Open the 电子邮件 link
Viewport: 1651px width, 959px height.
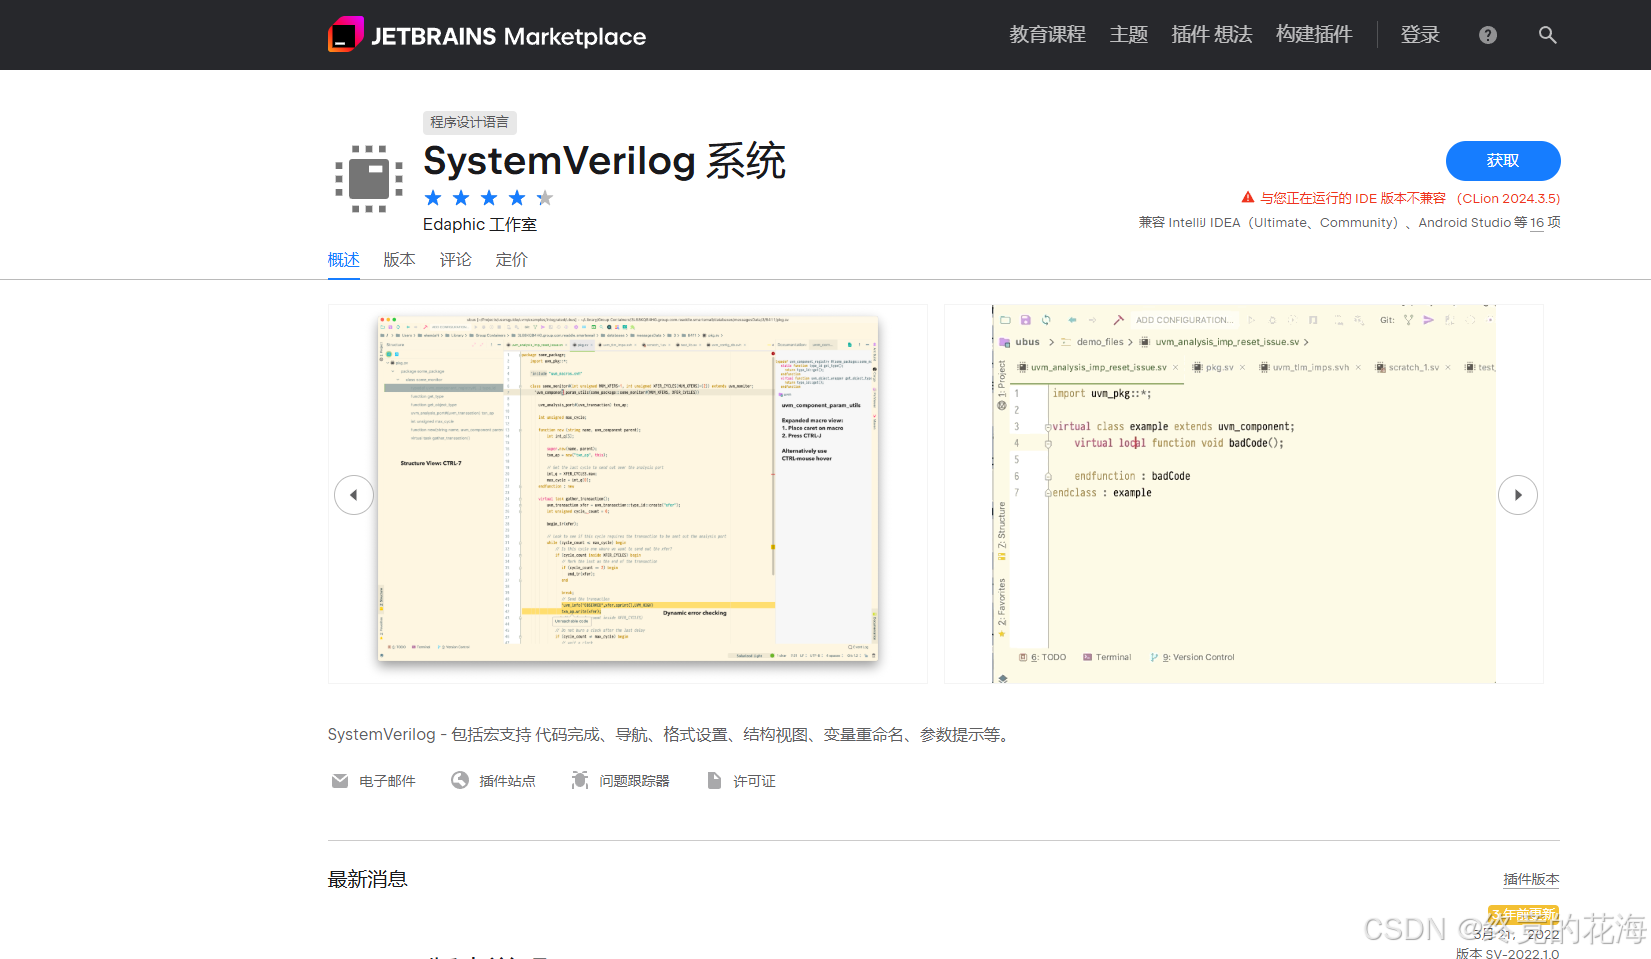(x=388, y=781)
